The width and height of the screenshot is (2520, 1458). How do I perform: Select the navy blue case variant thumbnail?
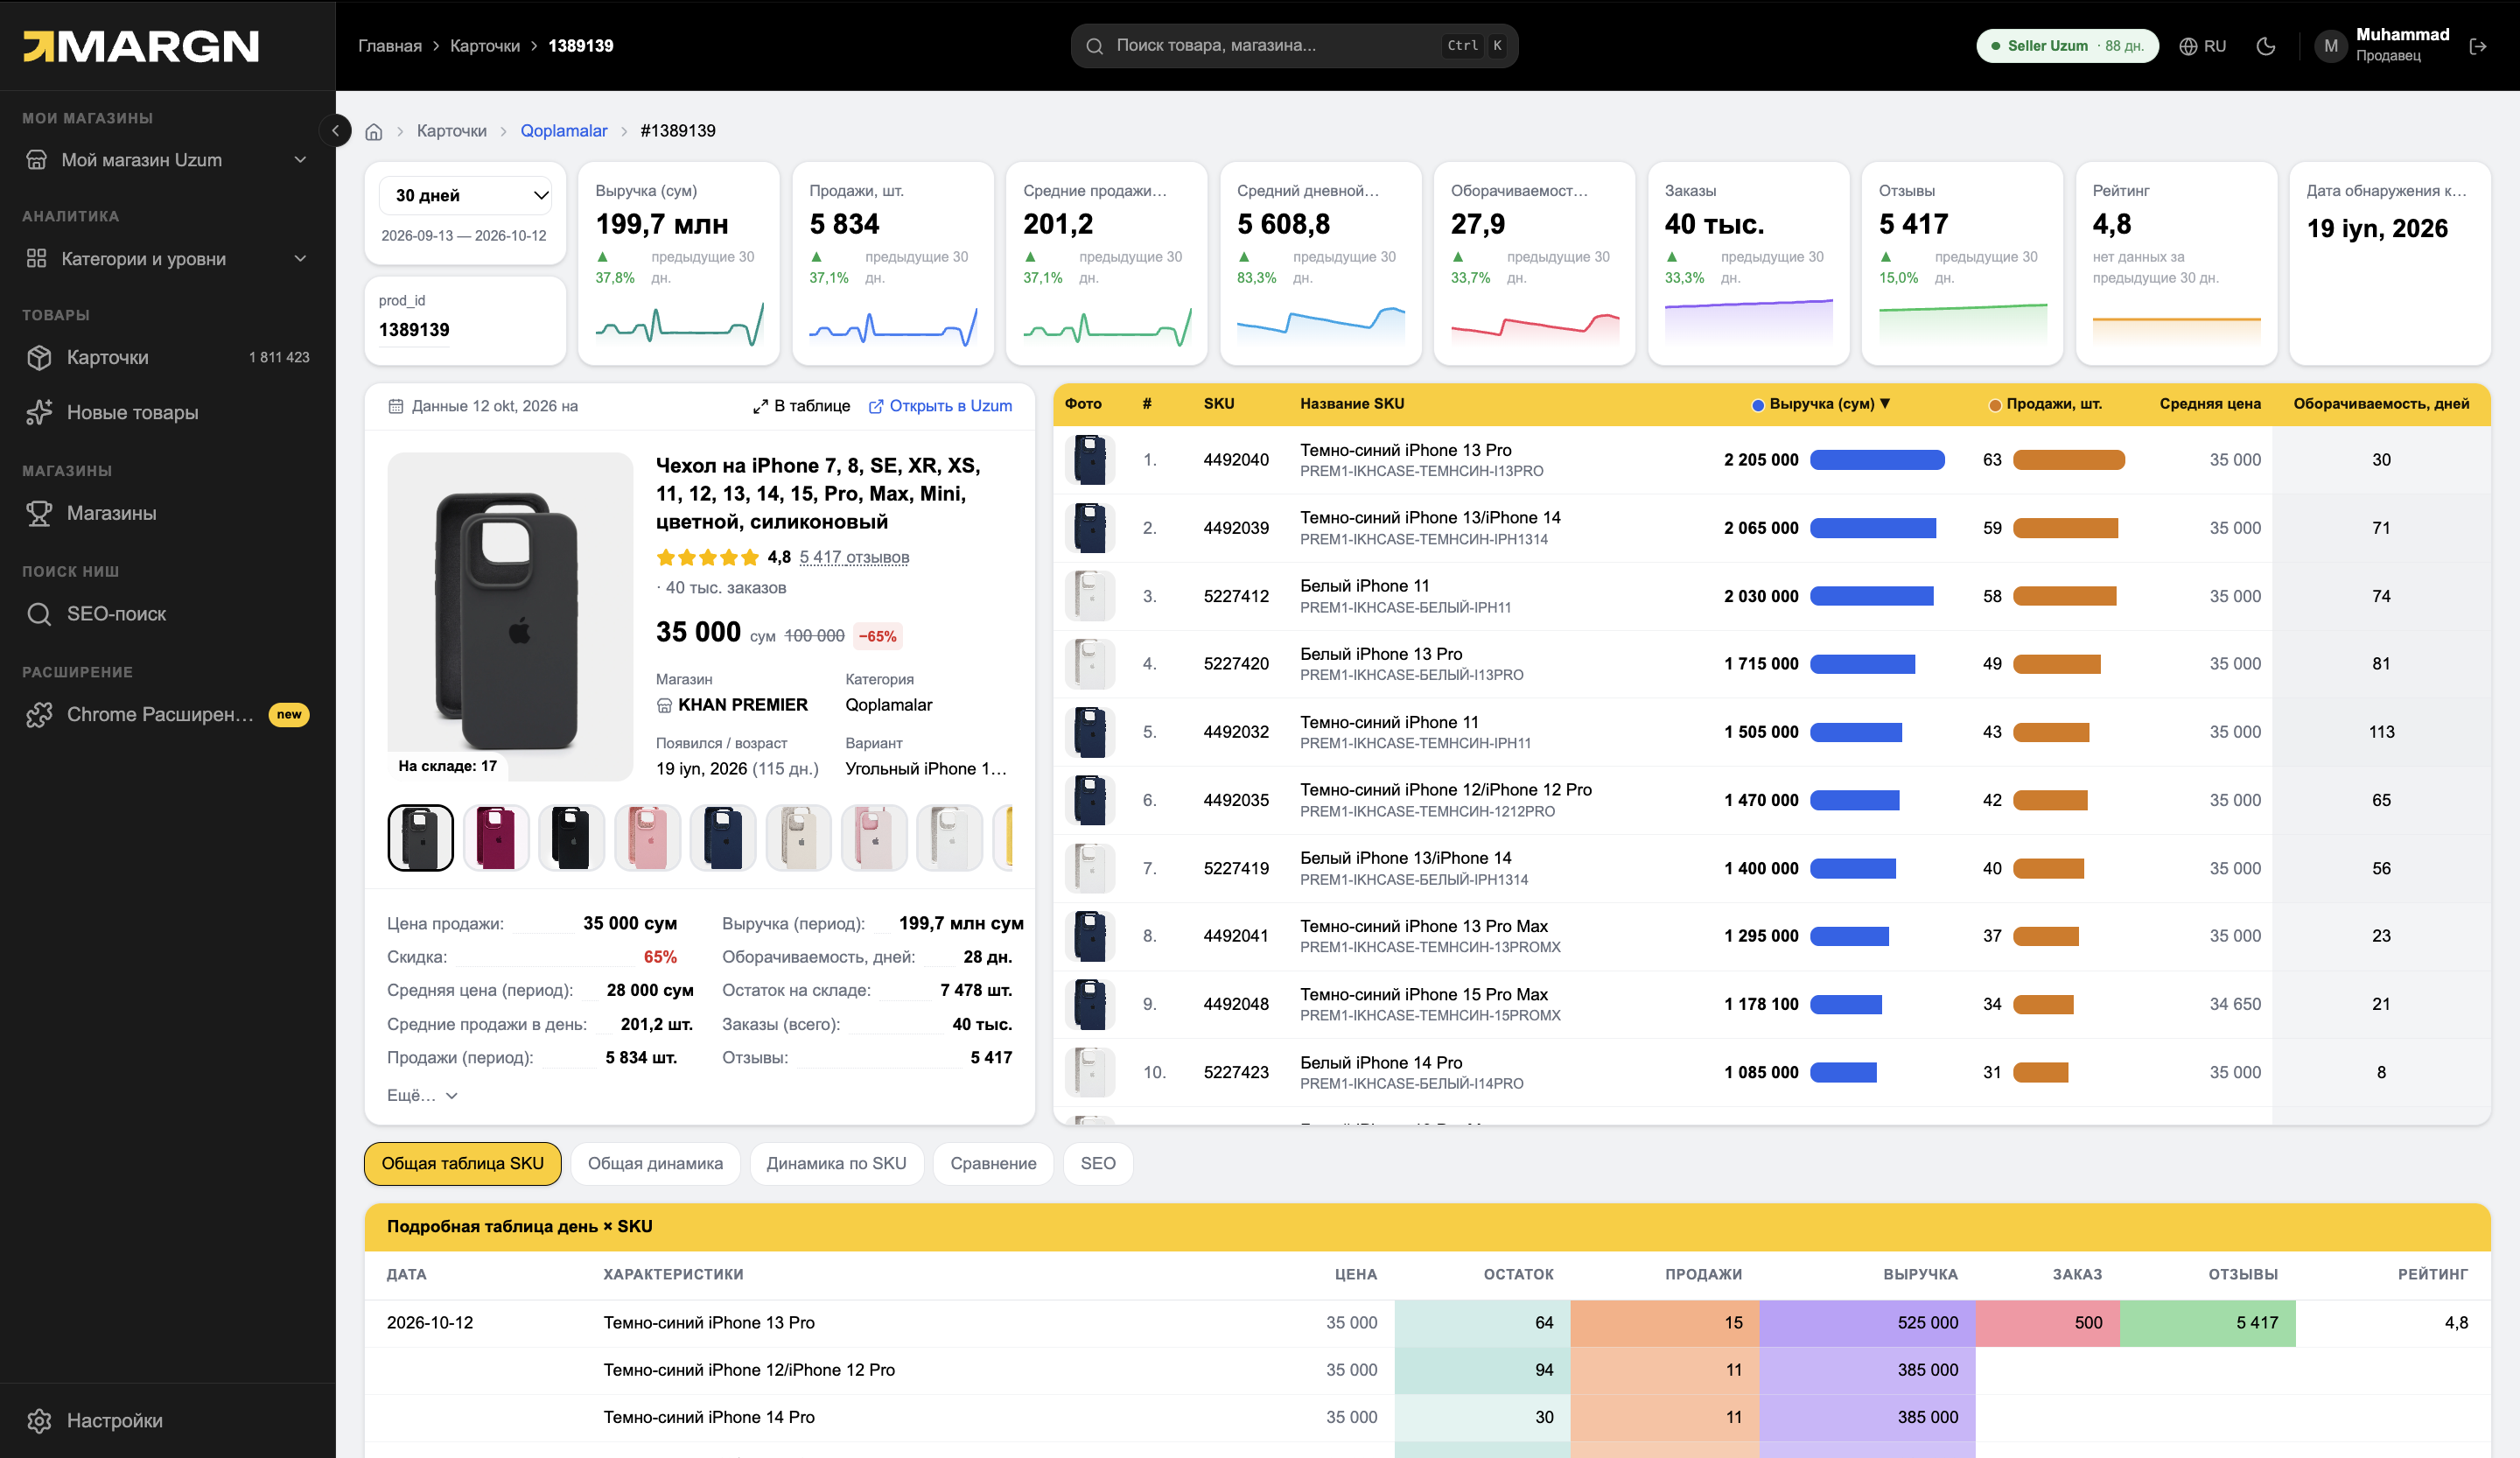tap(723, 838)
